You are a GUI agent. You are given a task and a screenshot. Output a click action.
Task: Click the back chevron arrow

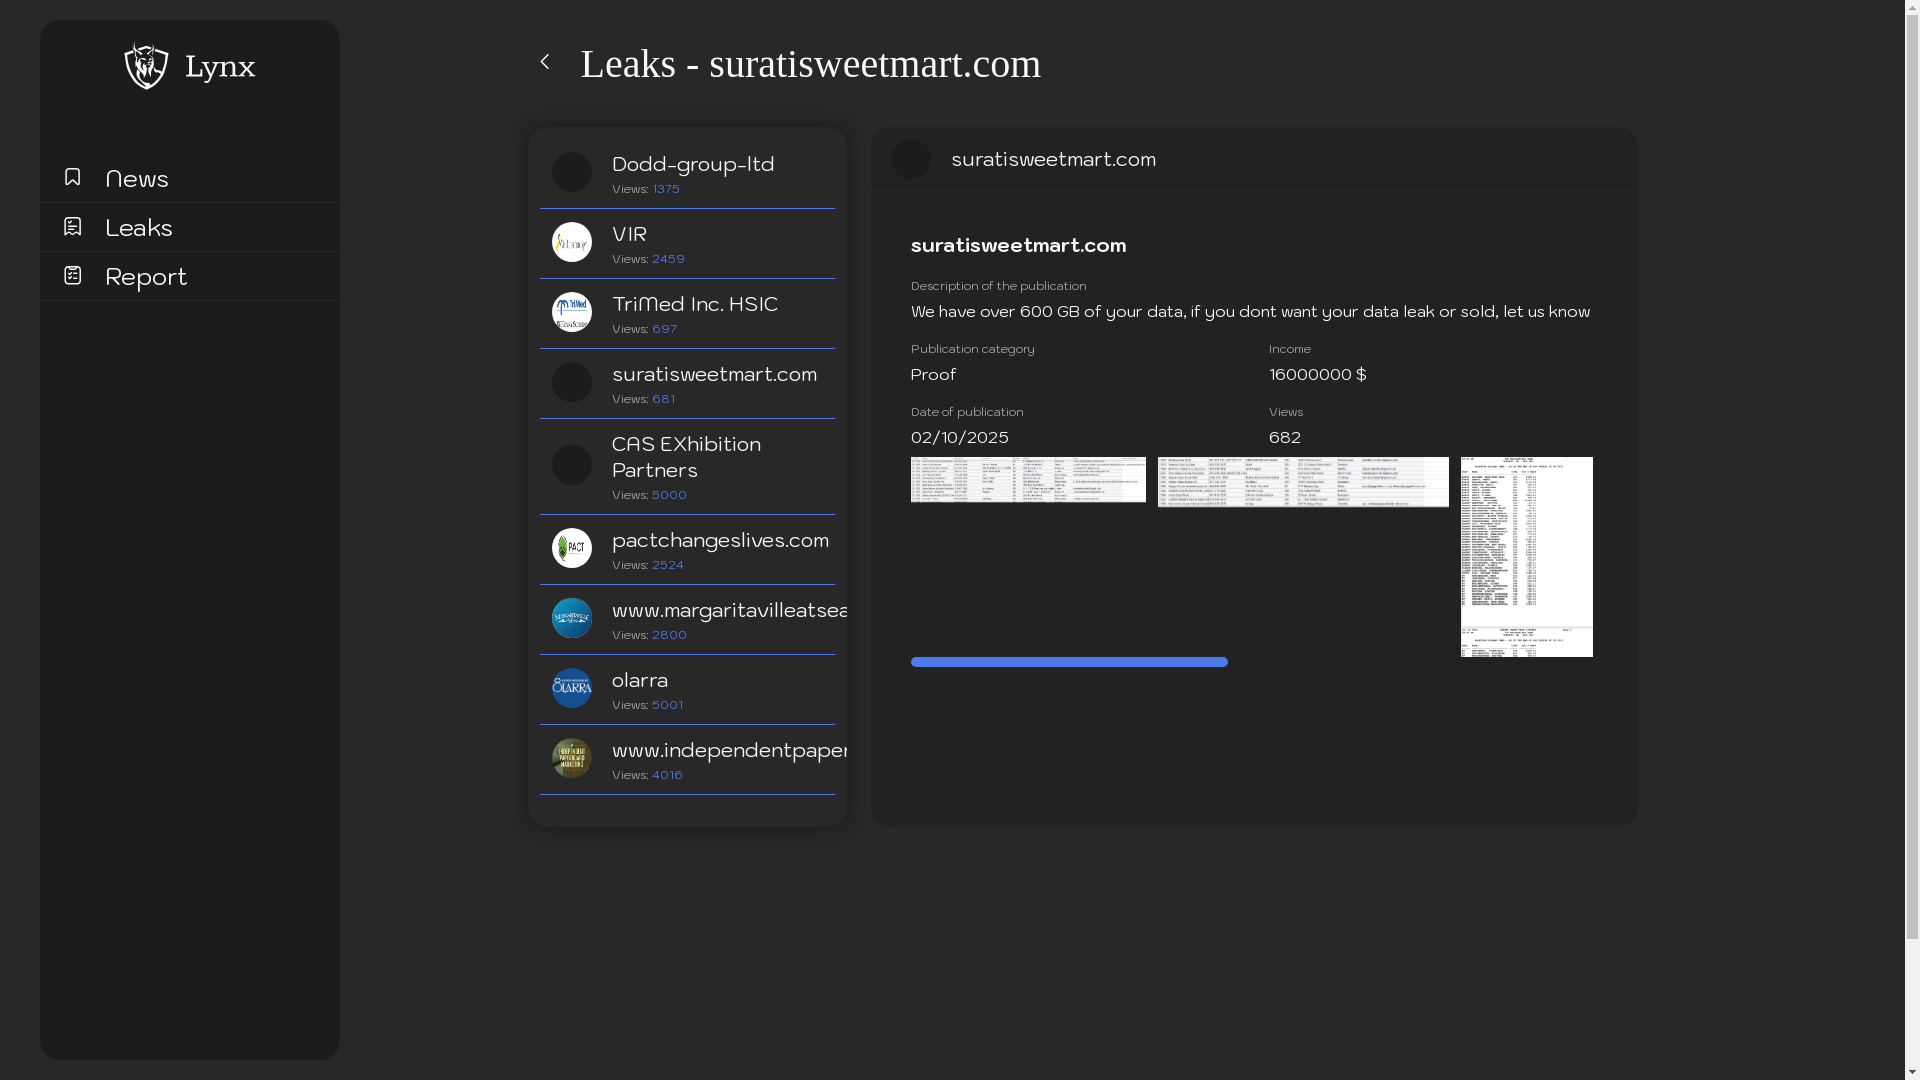[545, 62]
